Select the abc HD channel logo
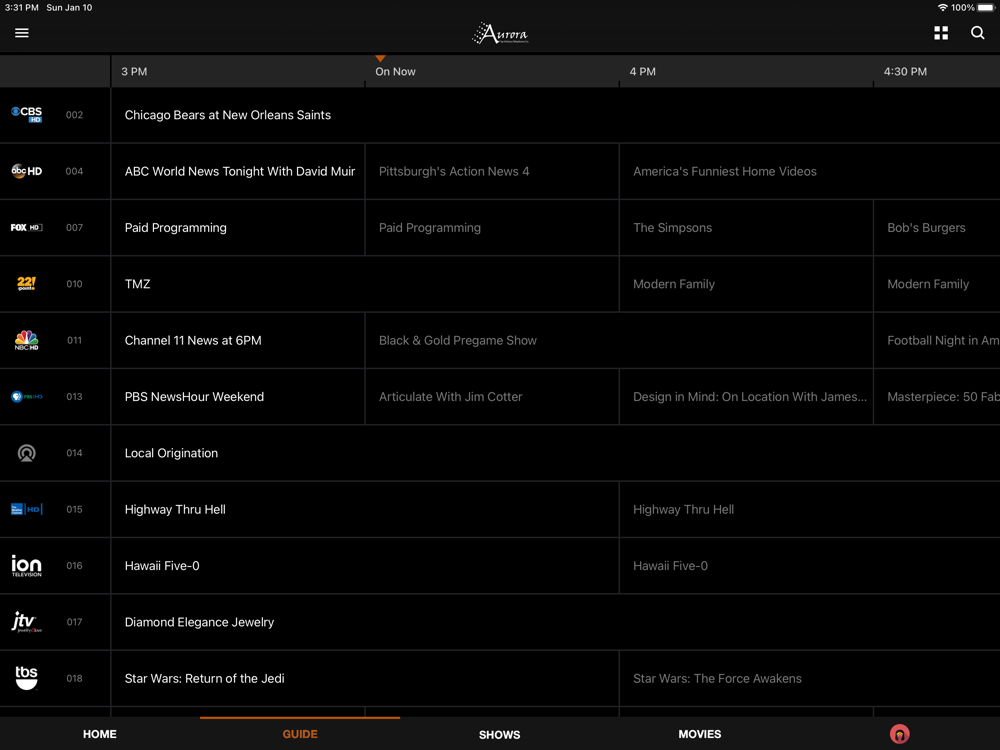This screenshot has height=750, width=1000. coord(27,171)
